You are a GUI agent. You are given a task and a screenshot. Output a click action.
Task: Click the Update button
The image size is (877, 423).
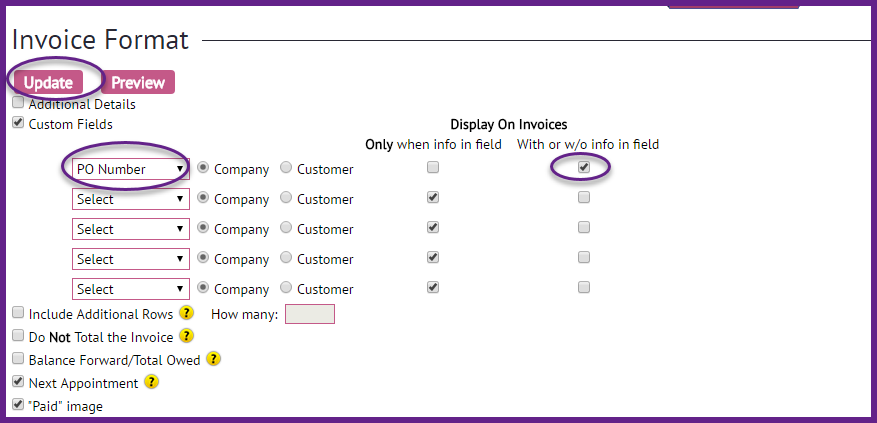click(x=48, y=83)
